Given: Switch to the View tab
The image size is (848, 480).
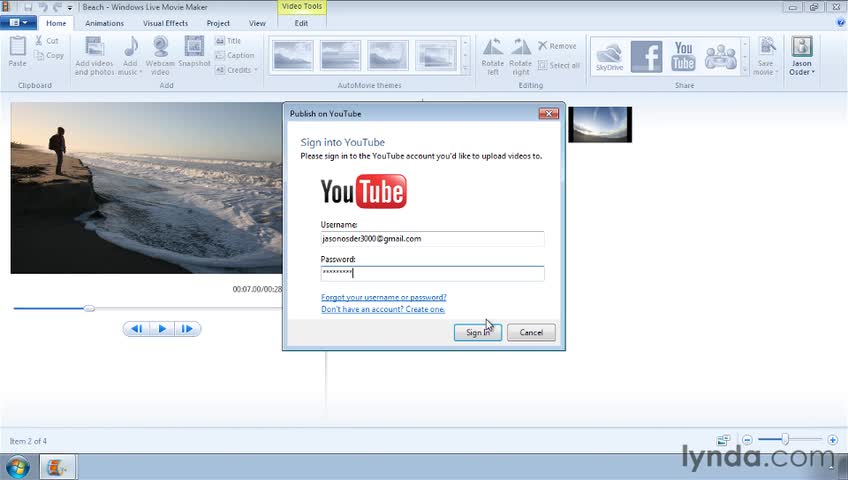Looking at the screenshot, I should click(x=257, y=23).
